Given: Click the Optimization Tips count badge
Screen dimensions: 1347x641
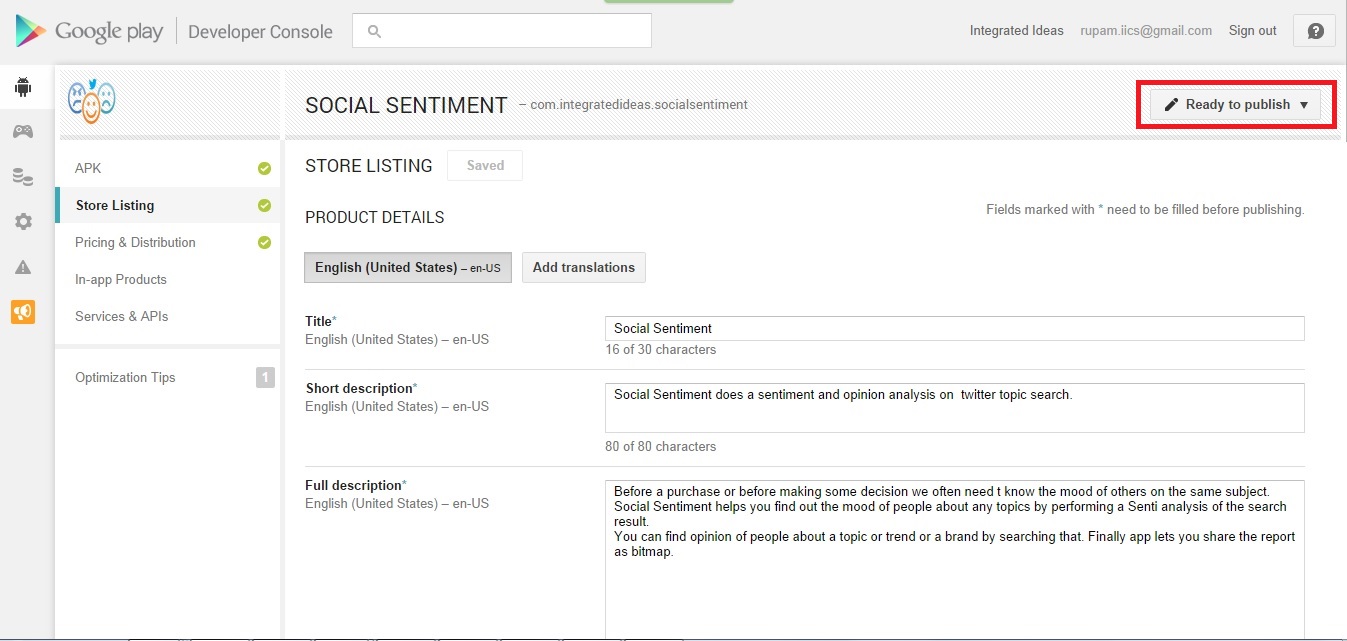Looking at the screenshot, I should click(265, 377).
